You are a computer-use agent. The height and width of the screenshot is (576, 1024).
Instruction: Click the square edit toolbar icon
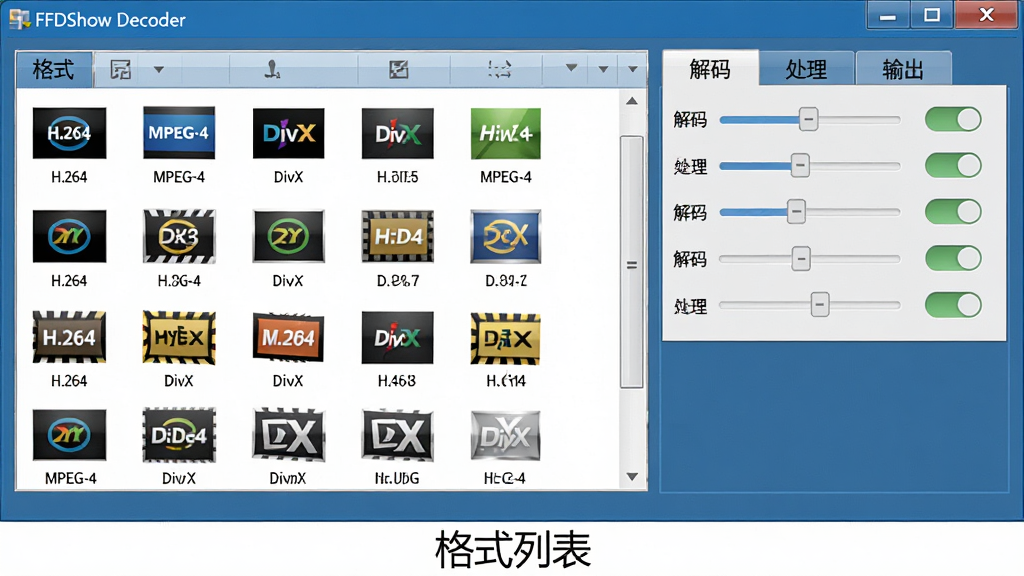[398, 69]
